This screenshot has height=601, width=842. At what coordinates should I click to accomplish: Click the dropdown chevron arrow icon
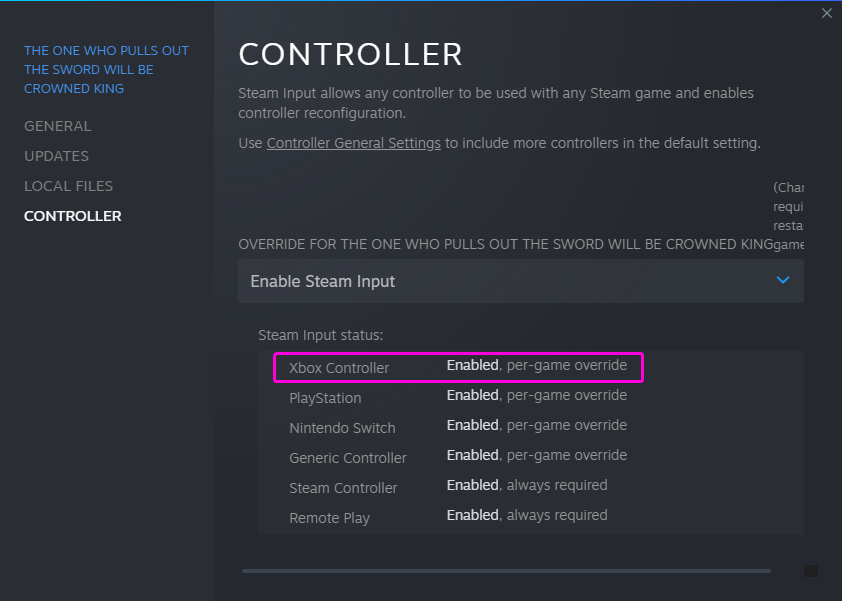783,281
